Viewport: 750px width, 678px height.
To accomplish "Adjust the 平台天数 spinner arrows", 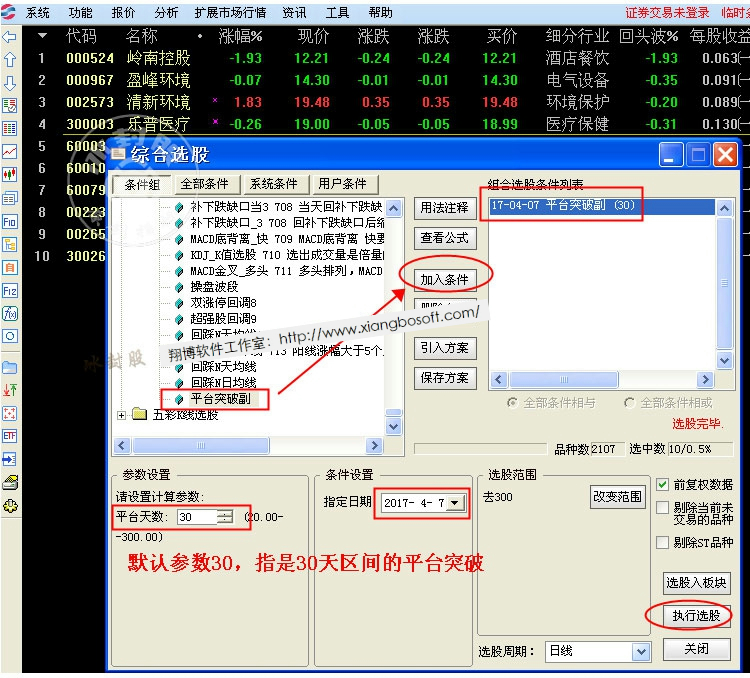I will 224,517.
